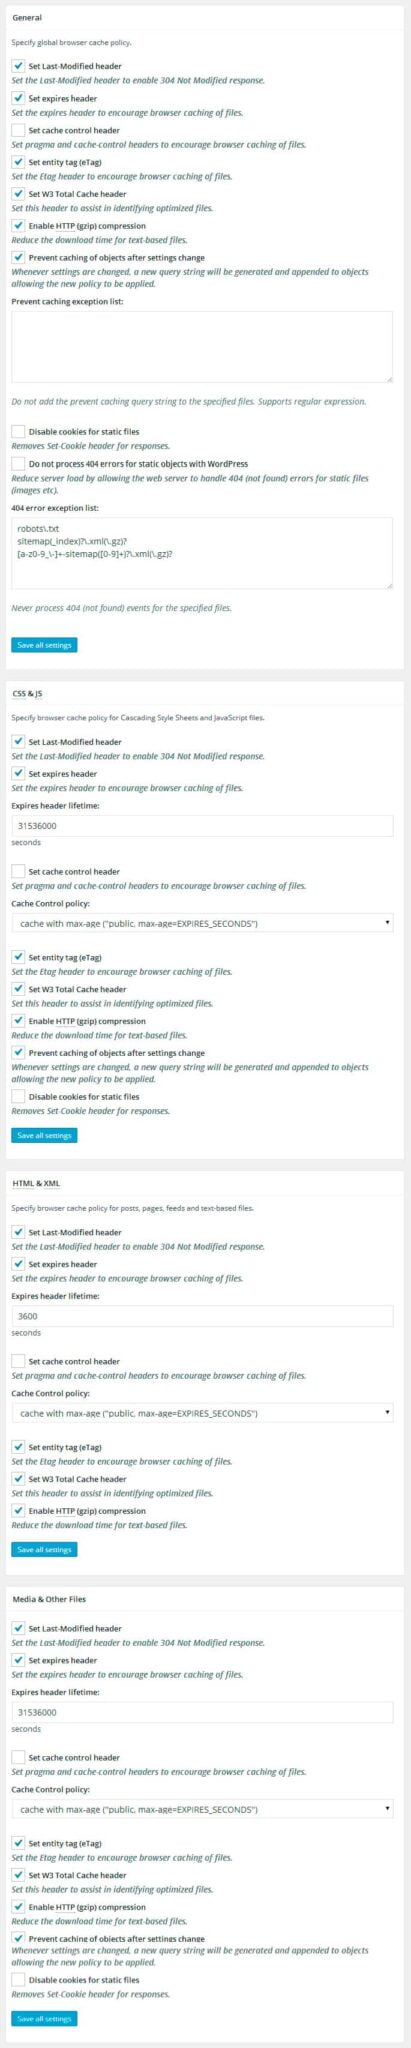This screenshot has height=2048, width=411.
Task: Click Save all settings in General section
Action: [x=44, y=645]
